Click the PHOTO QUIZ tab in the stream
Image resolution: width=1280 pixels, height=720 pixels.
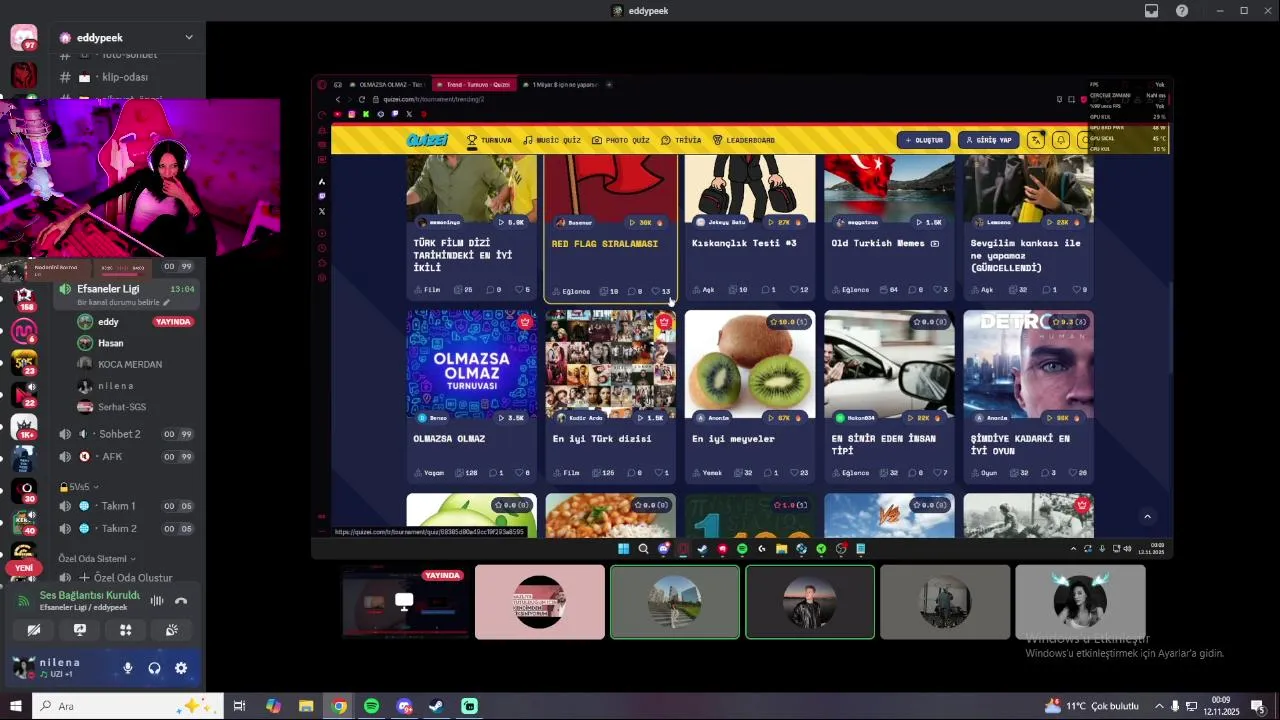[x=621, y=140]
